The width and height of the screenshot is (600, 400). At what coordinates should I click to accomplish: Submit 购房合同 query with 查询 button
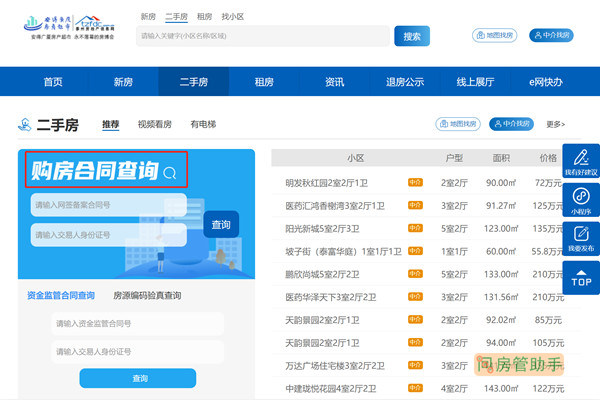221,224
